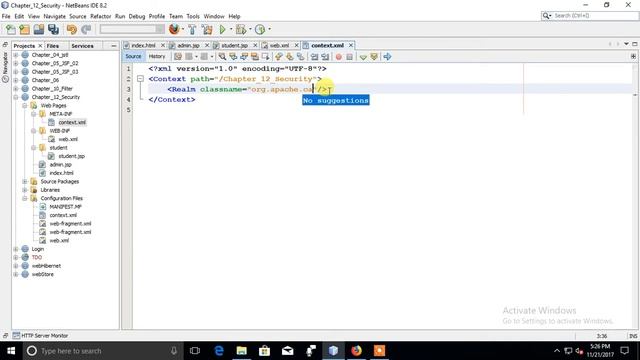Toggle Bookmark in editor toolbar
640x360 pixels.
[301, 57]
